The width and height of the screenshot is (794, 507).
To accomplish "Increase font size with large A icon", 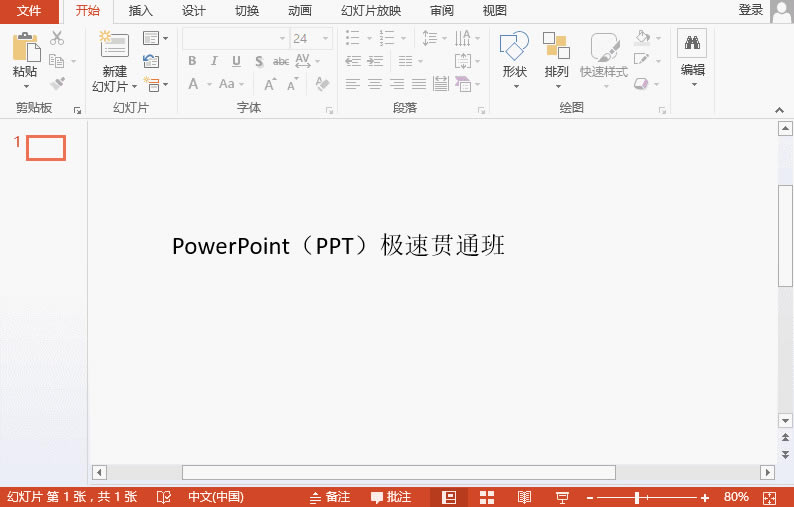I will pos(270,84).
